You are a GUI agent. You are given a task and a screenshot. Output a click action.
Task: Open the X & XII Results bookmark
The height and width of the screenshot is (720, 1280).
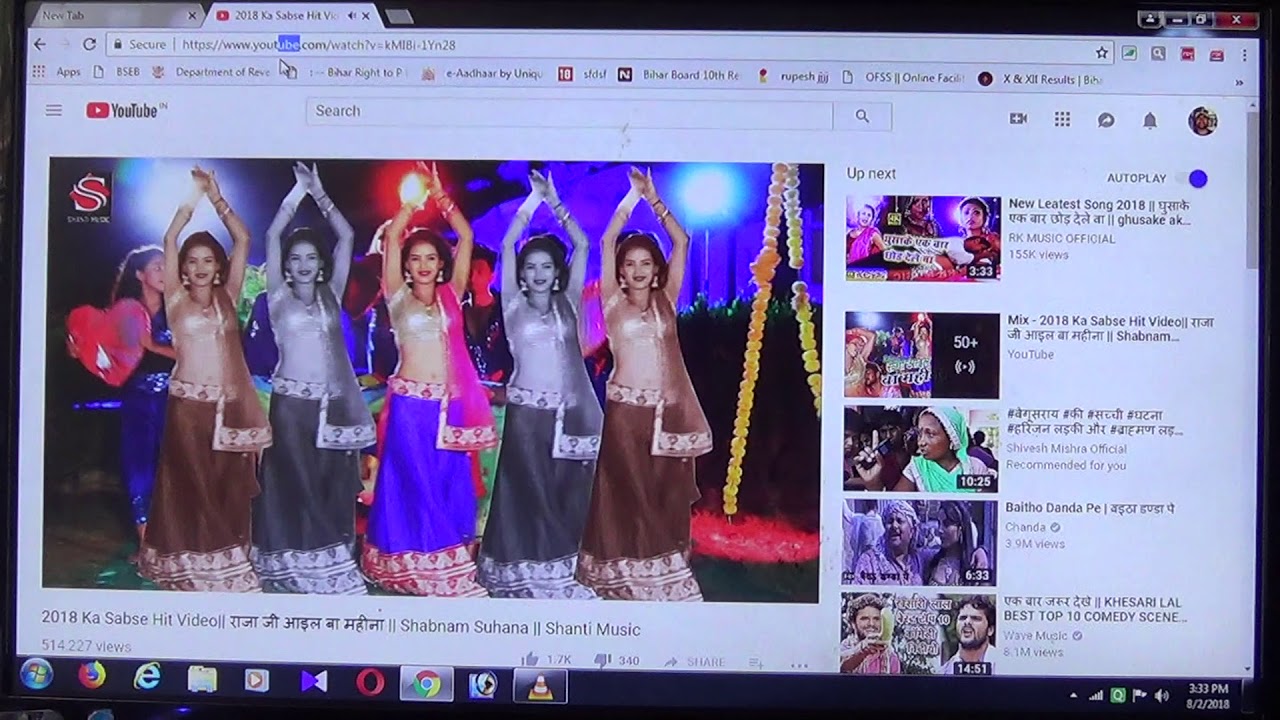click(x=1041, y=79)
